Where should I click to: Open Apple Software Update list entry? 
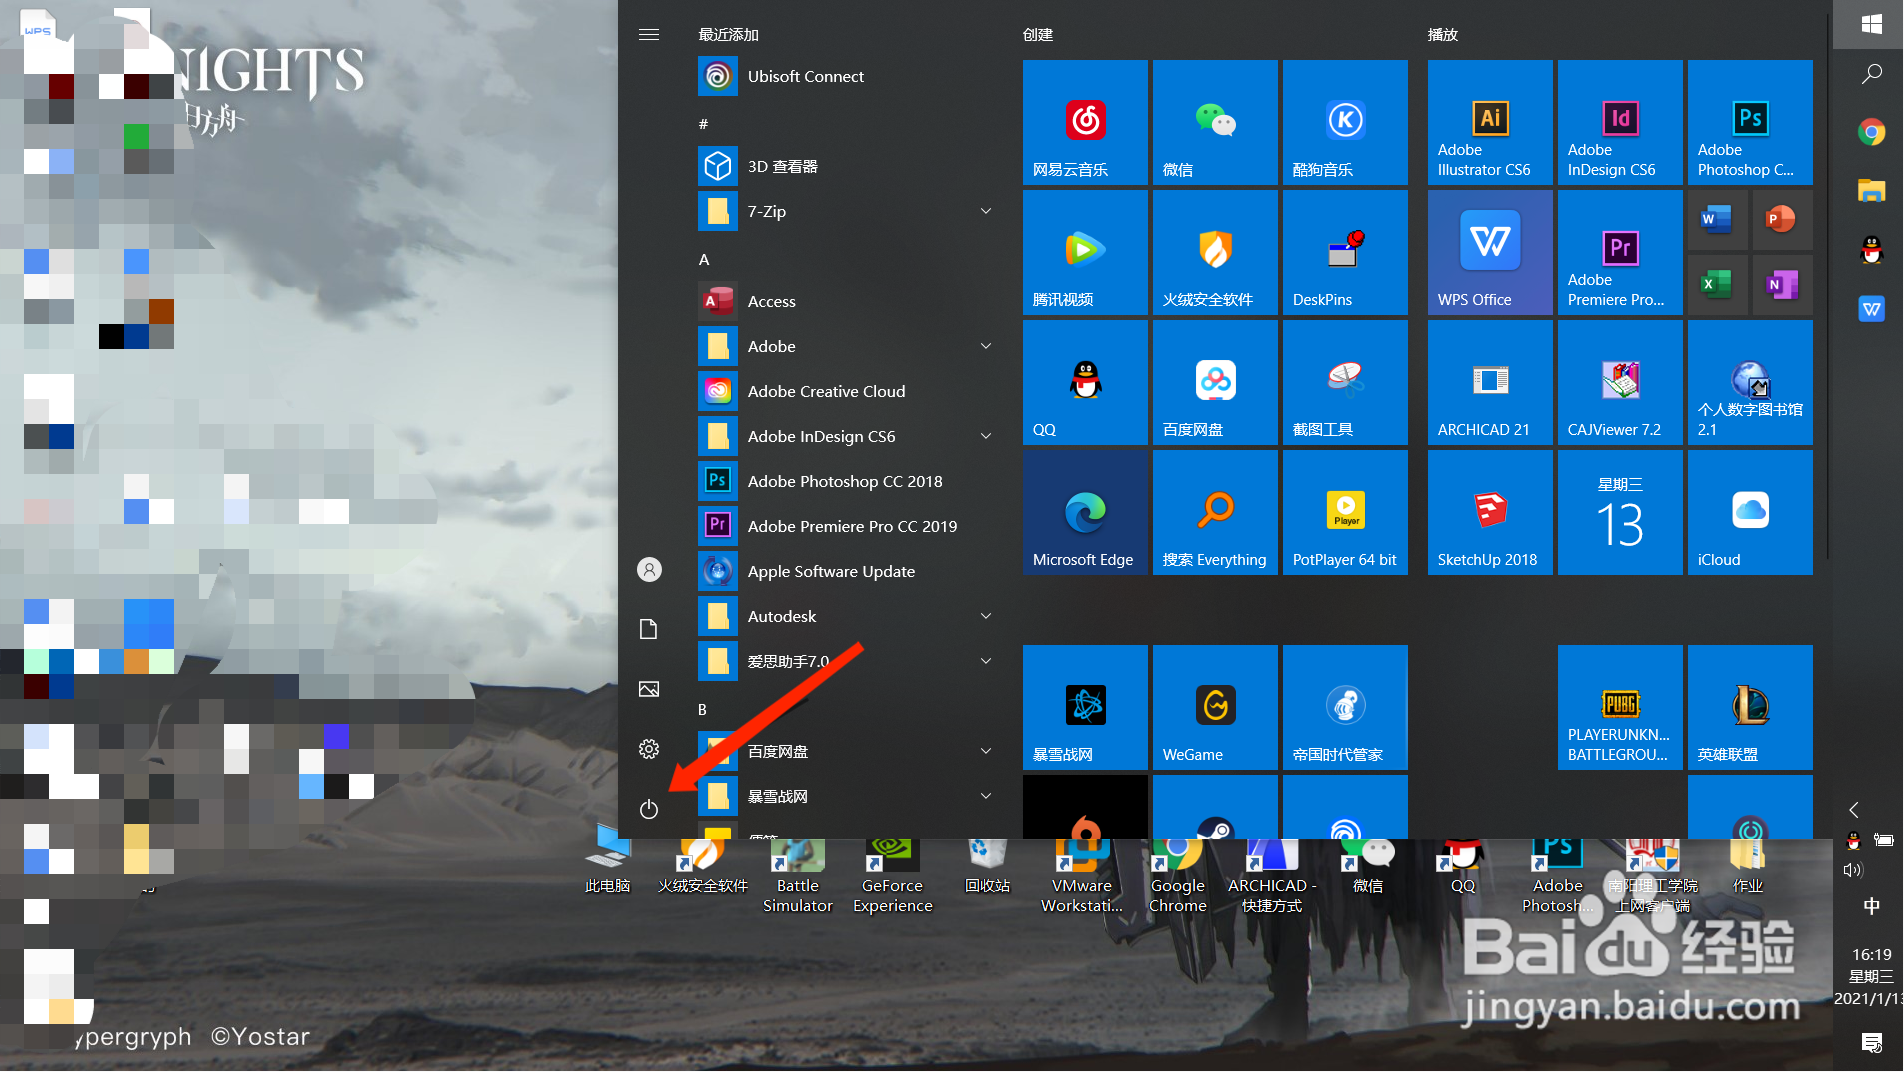tap(846, 571)
